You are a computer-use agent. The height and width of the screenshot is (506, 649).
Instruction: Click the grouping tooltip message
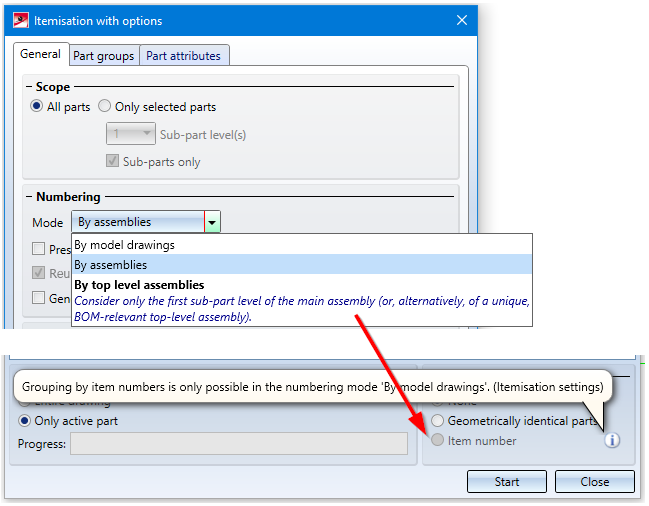[312, 387]
